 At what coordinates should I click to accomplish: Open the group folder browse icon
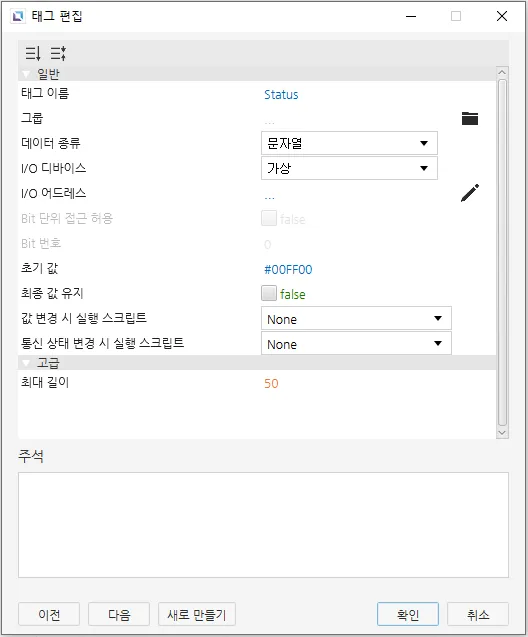(470, 118)
